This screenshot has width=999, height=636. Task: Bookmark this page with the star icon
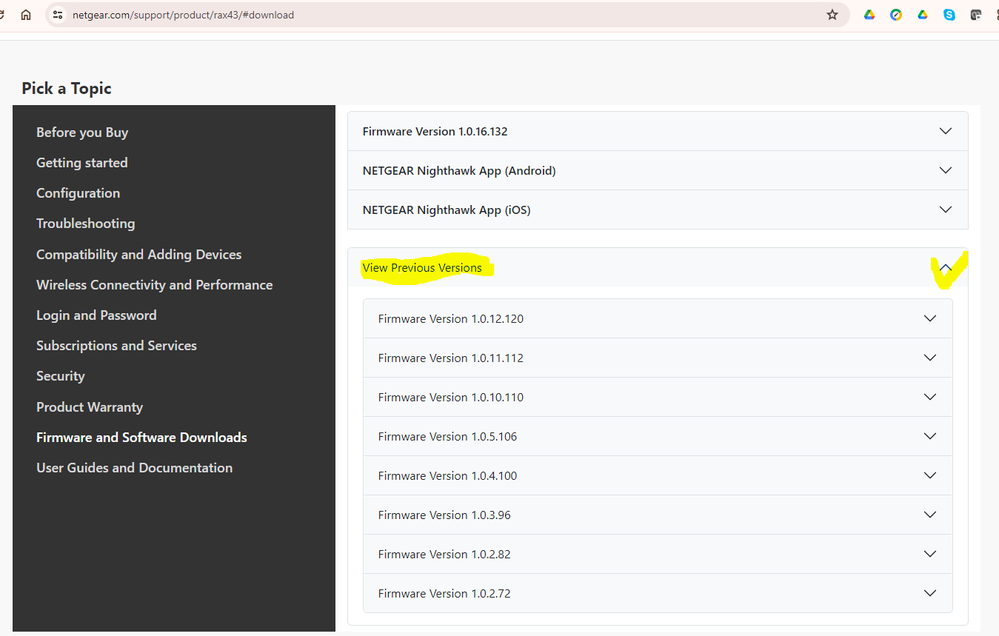coord(832,15)
